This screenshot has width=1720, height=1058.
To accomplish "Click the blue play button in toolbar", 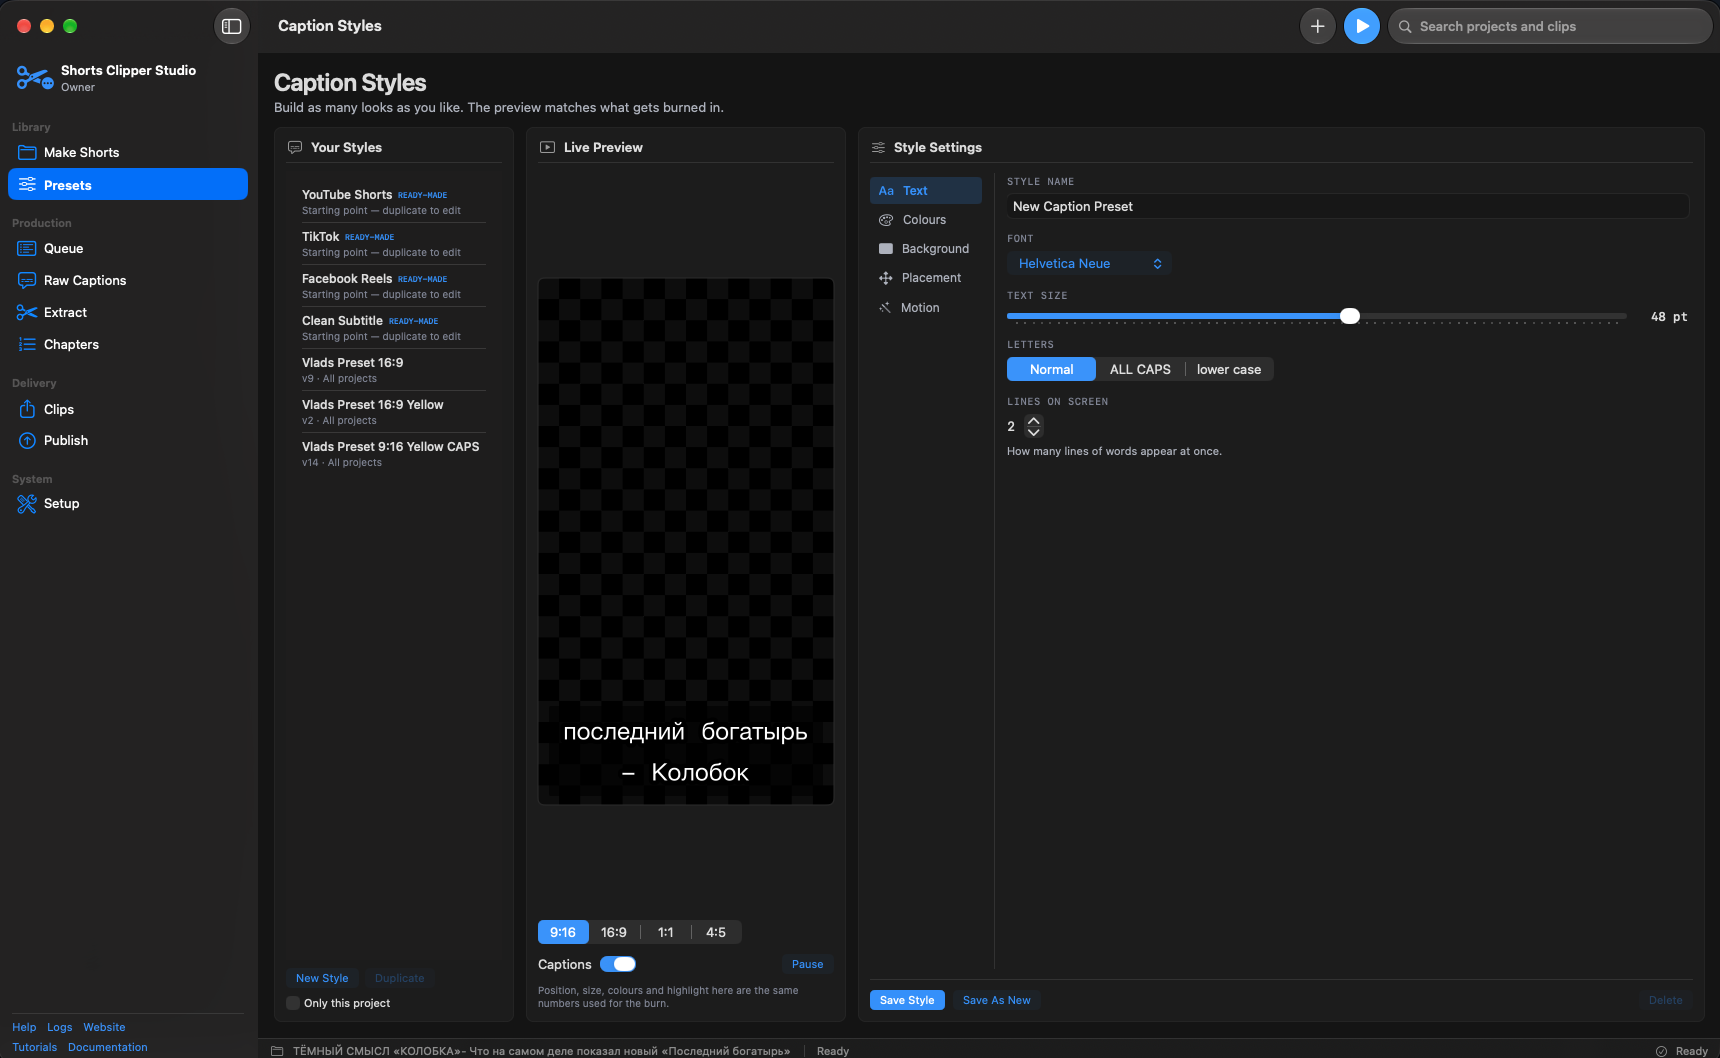I will click(1362, 26).
